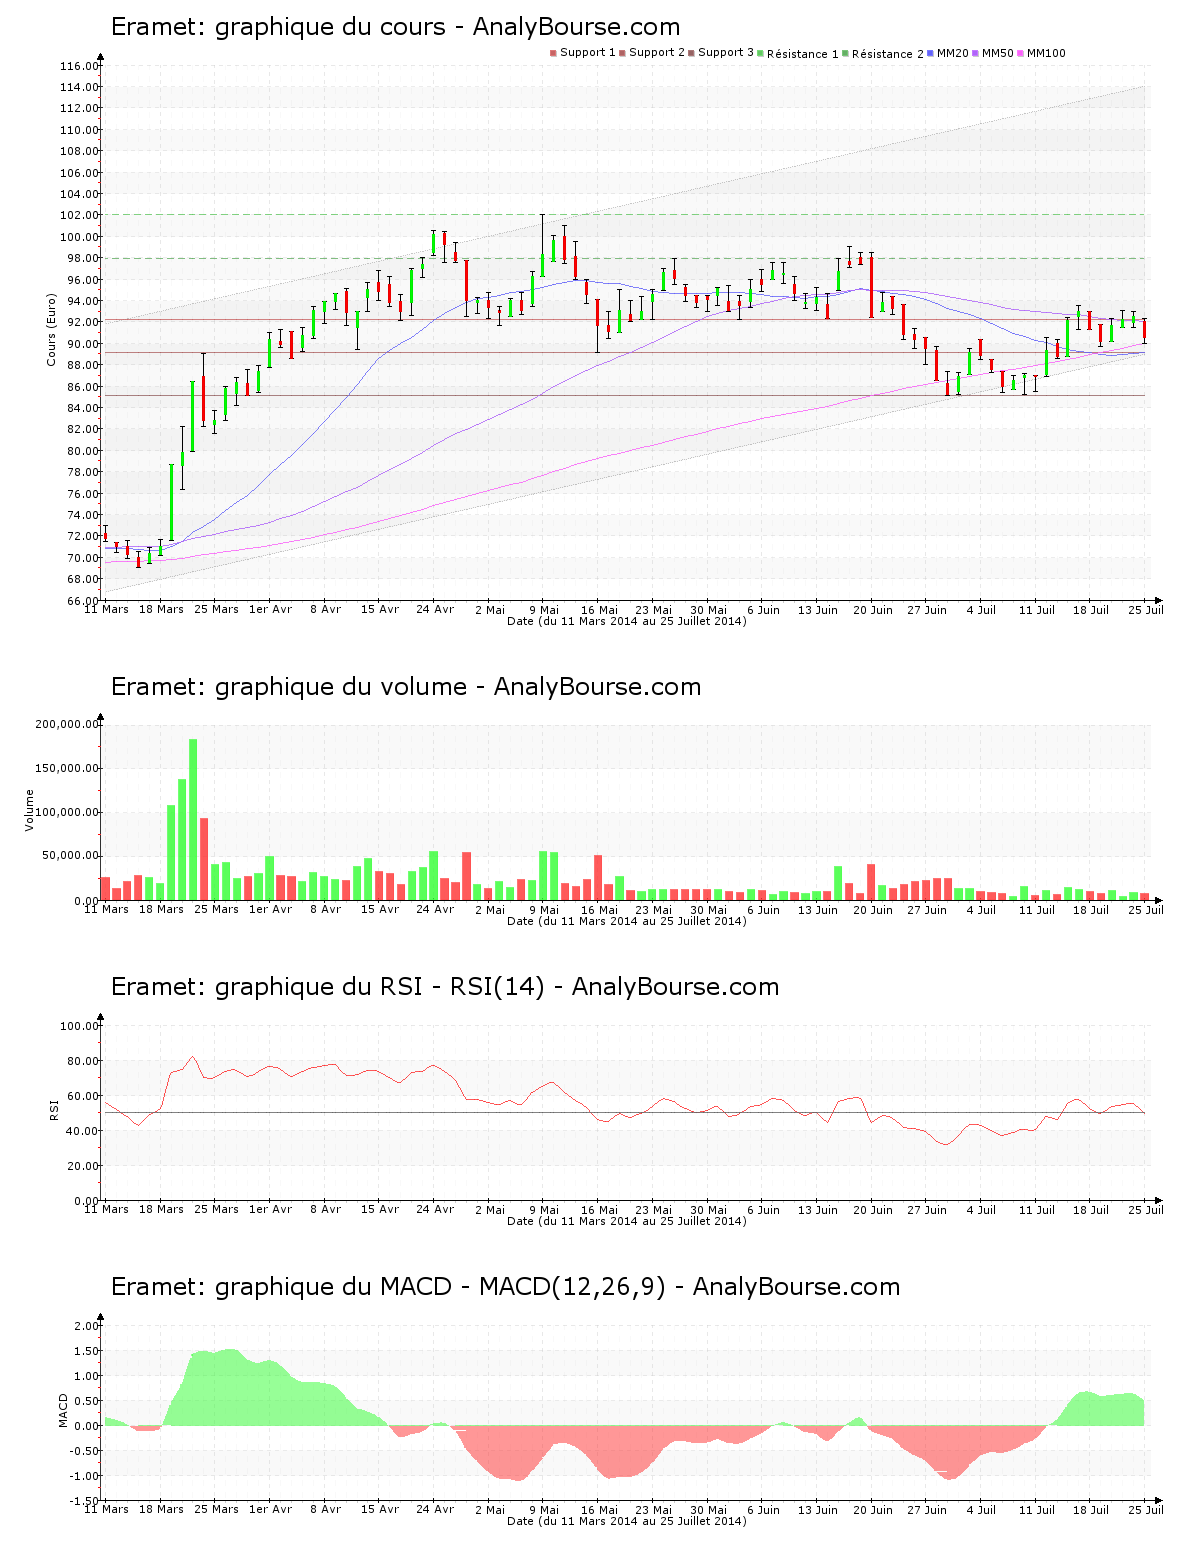Screen dimensions: 1200x1550
Task: Click the pink MM100 color square
Action: [1022, 54]
